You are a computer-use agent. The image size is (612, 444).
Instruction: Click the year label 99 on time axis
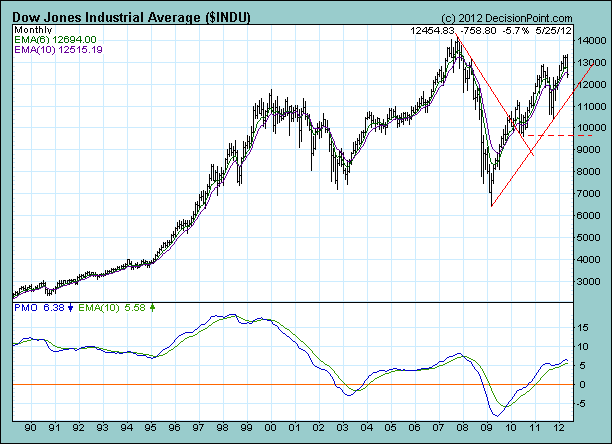click(246, 428)
